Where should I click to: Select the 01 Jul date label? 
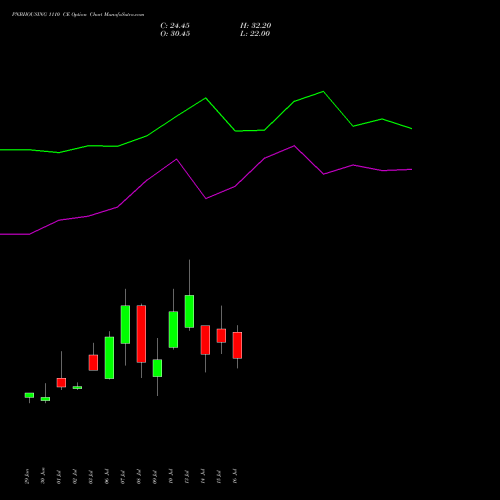coord(59,477)
